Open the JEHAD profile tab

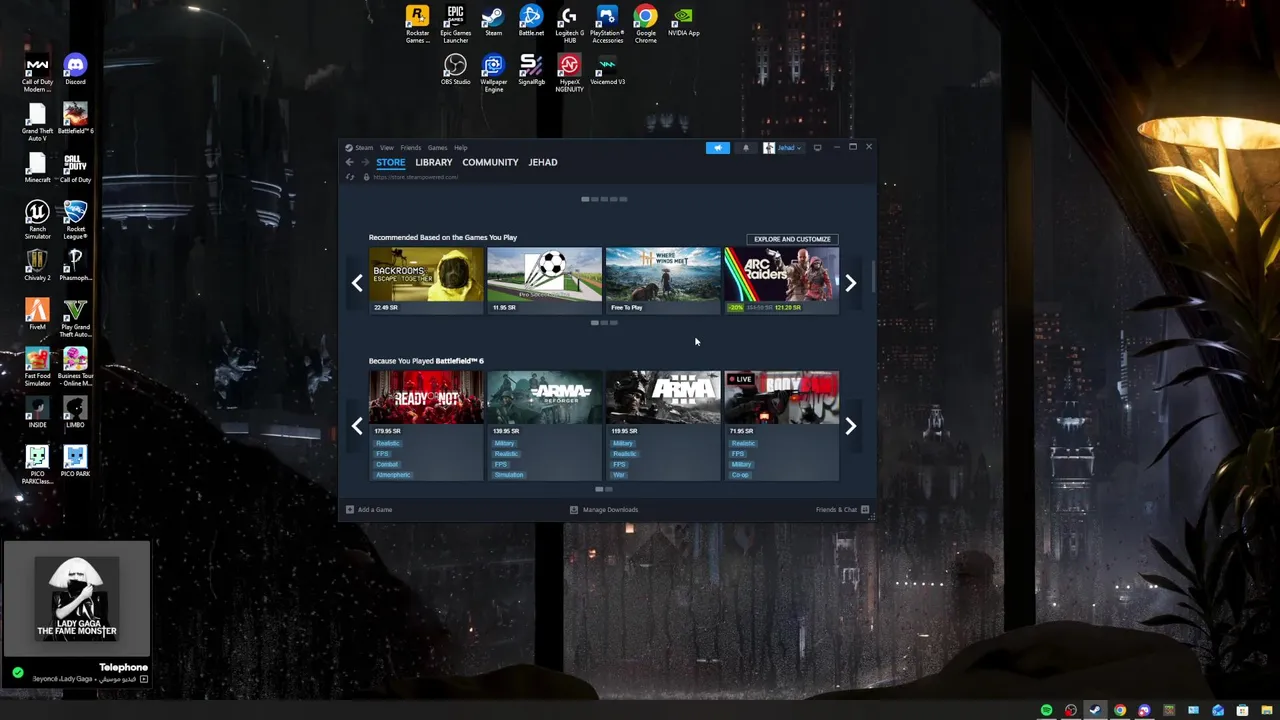pyautogui.click(x=543, y=162)
